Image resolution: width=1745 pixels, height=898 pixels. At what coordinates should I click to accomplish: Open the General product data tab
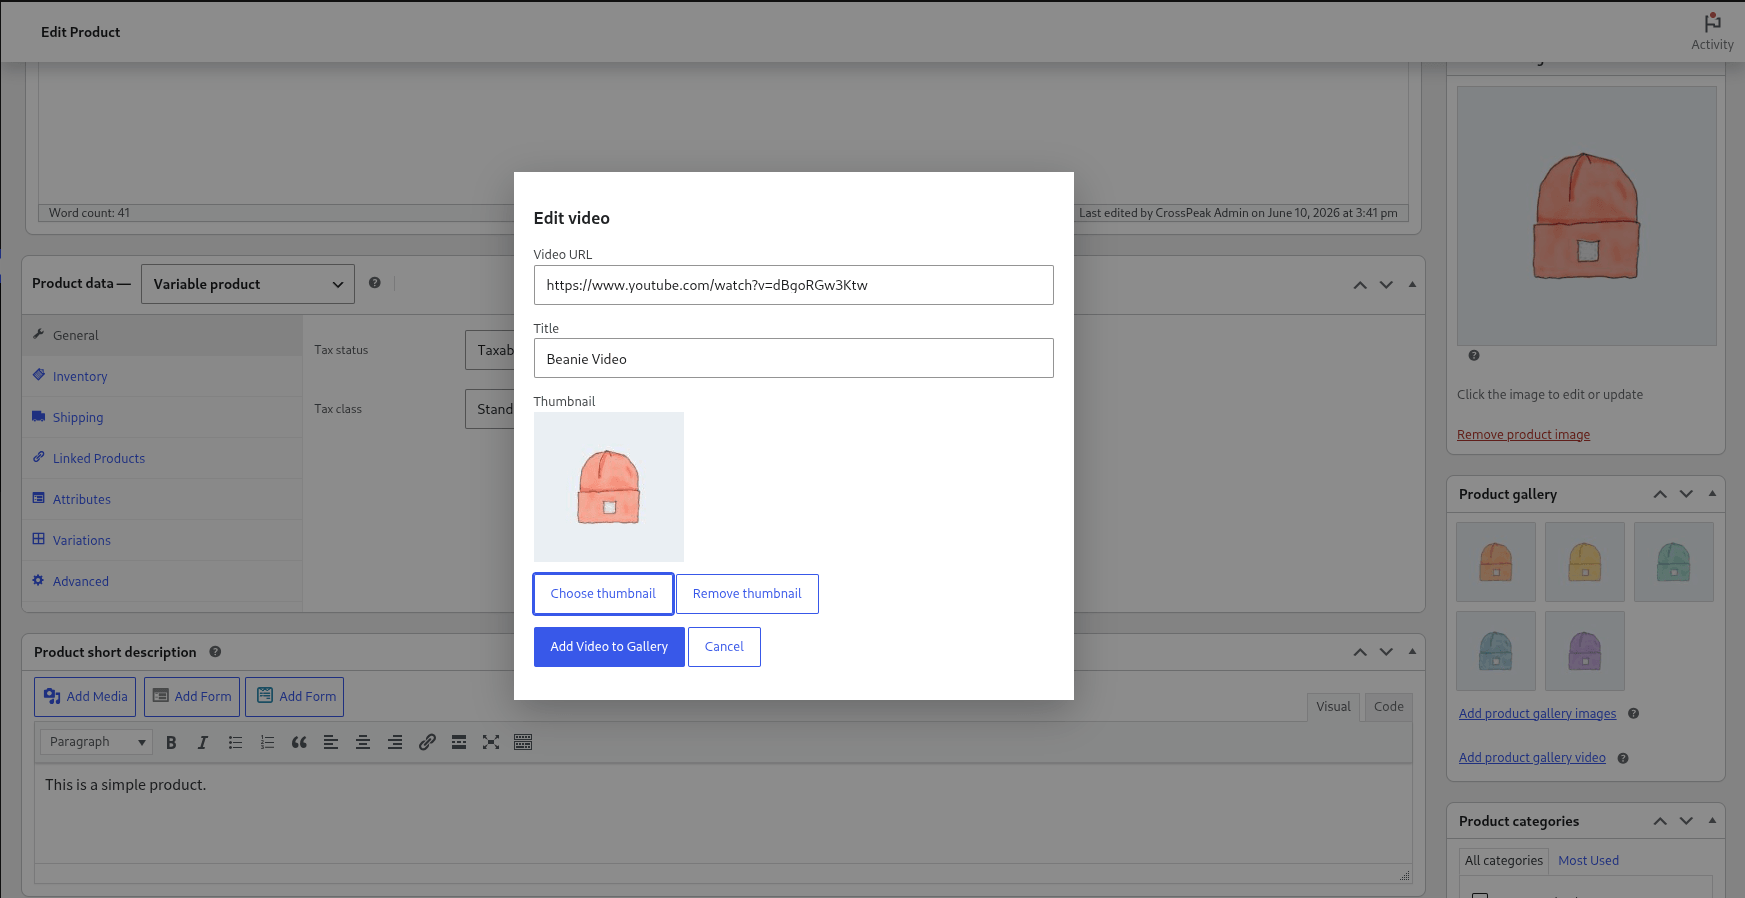click(x=162, y=335)
